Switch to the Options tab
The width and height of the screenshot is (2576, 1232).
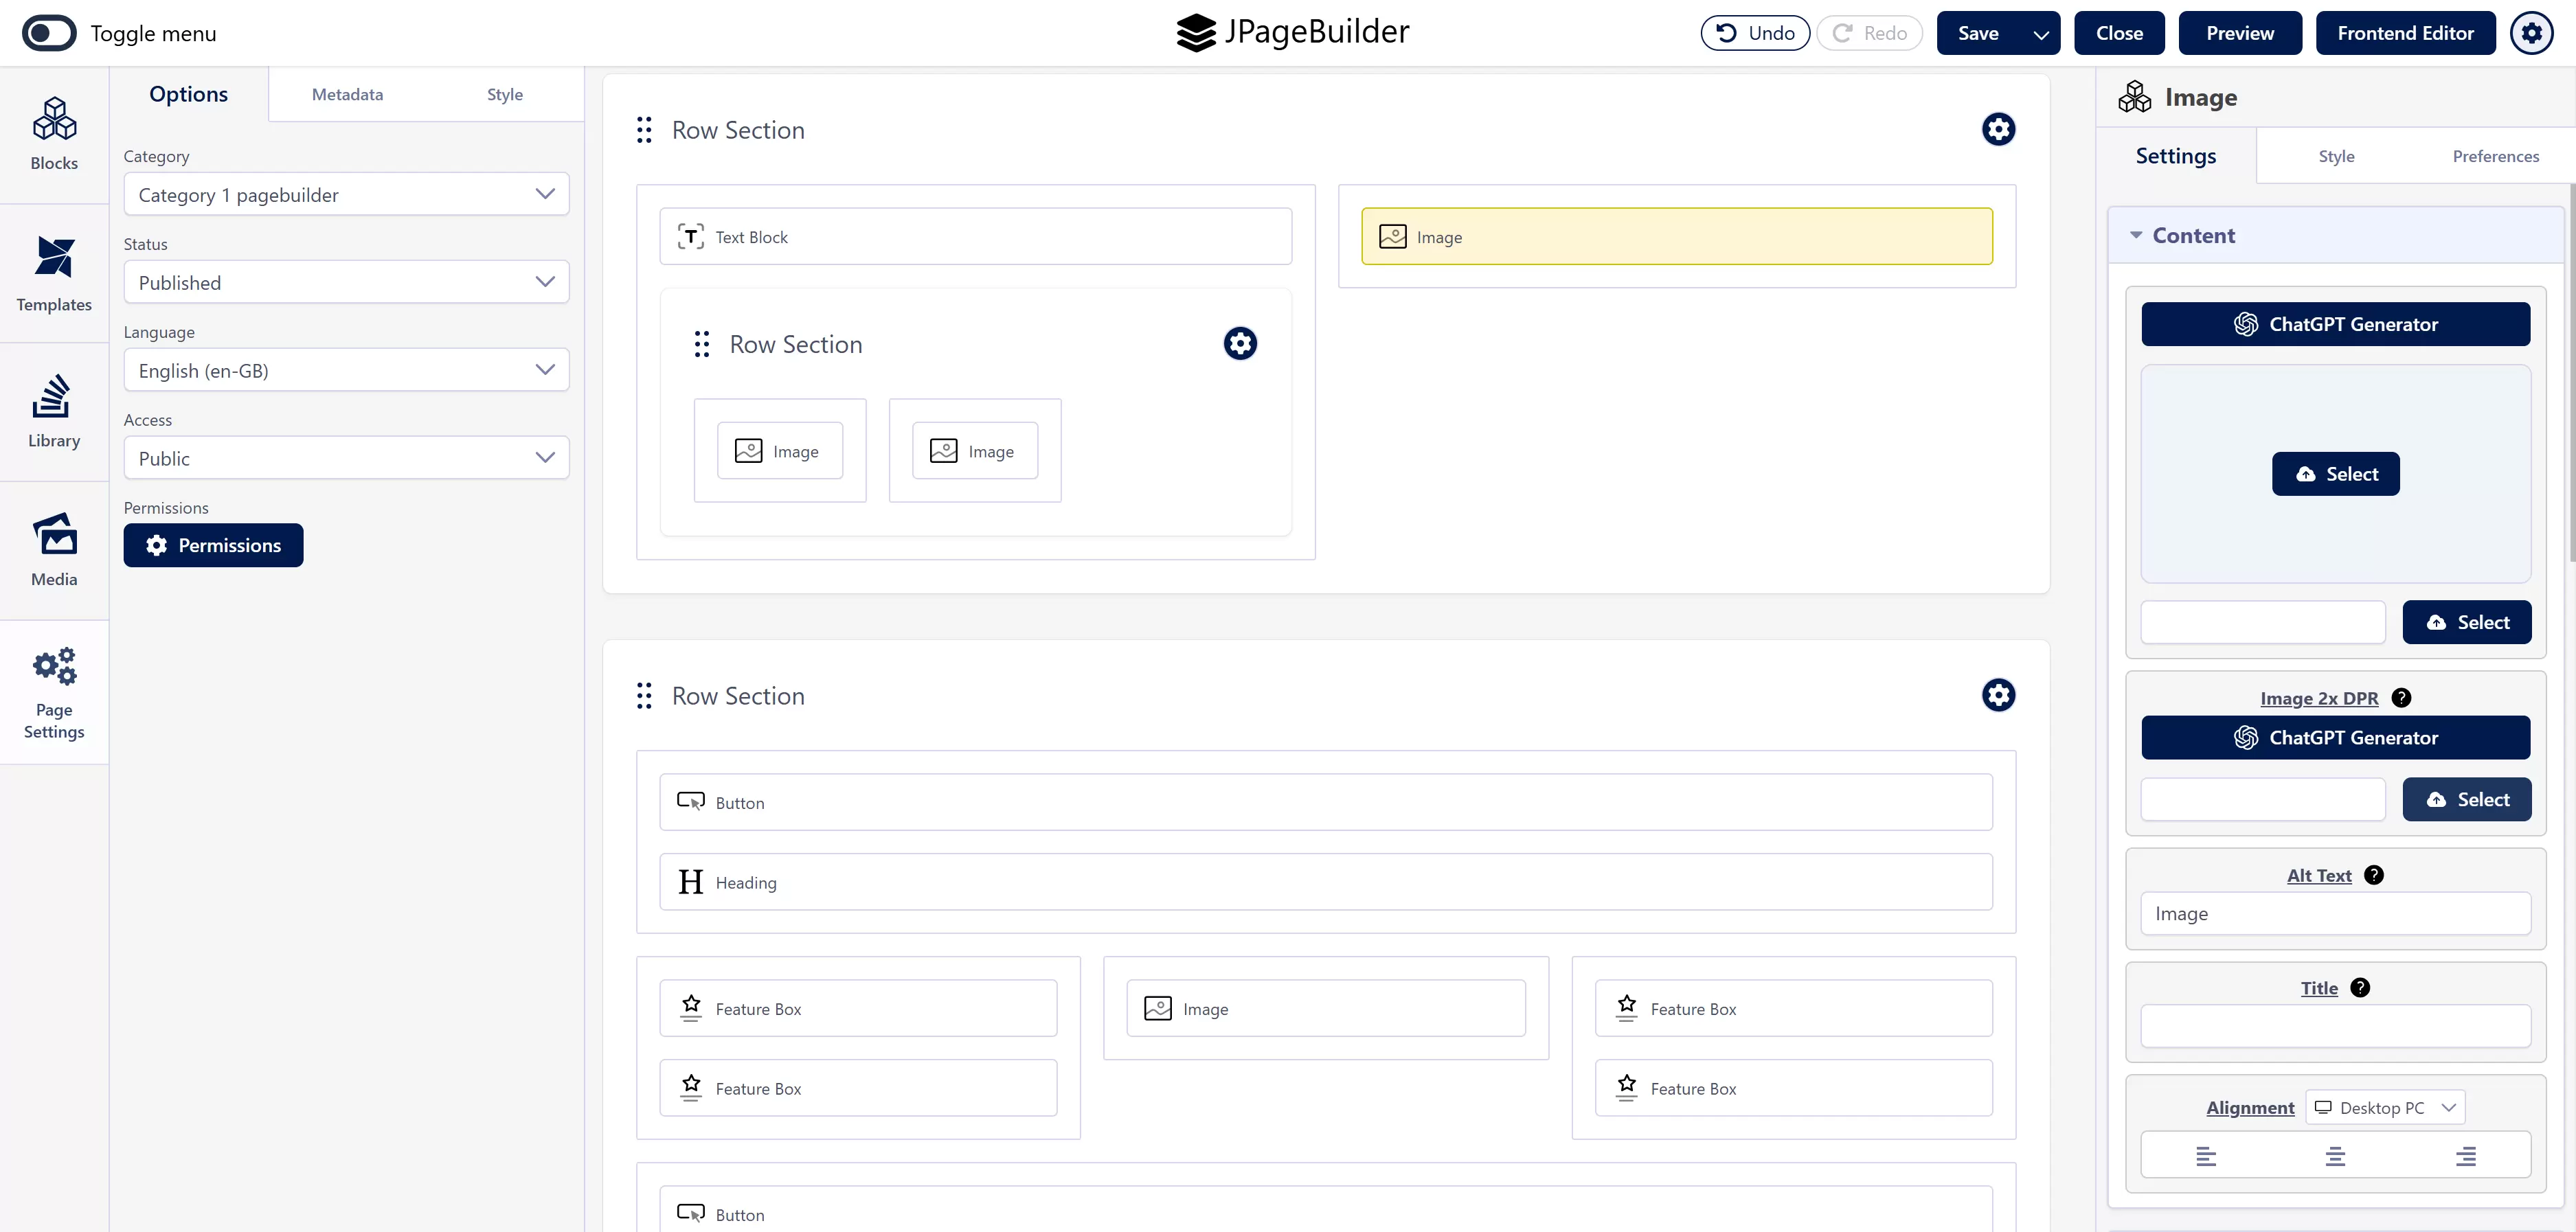[x=188, y=94]
